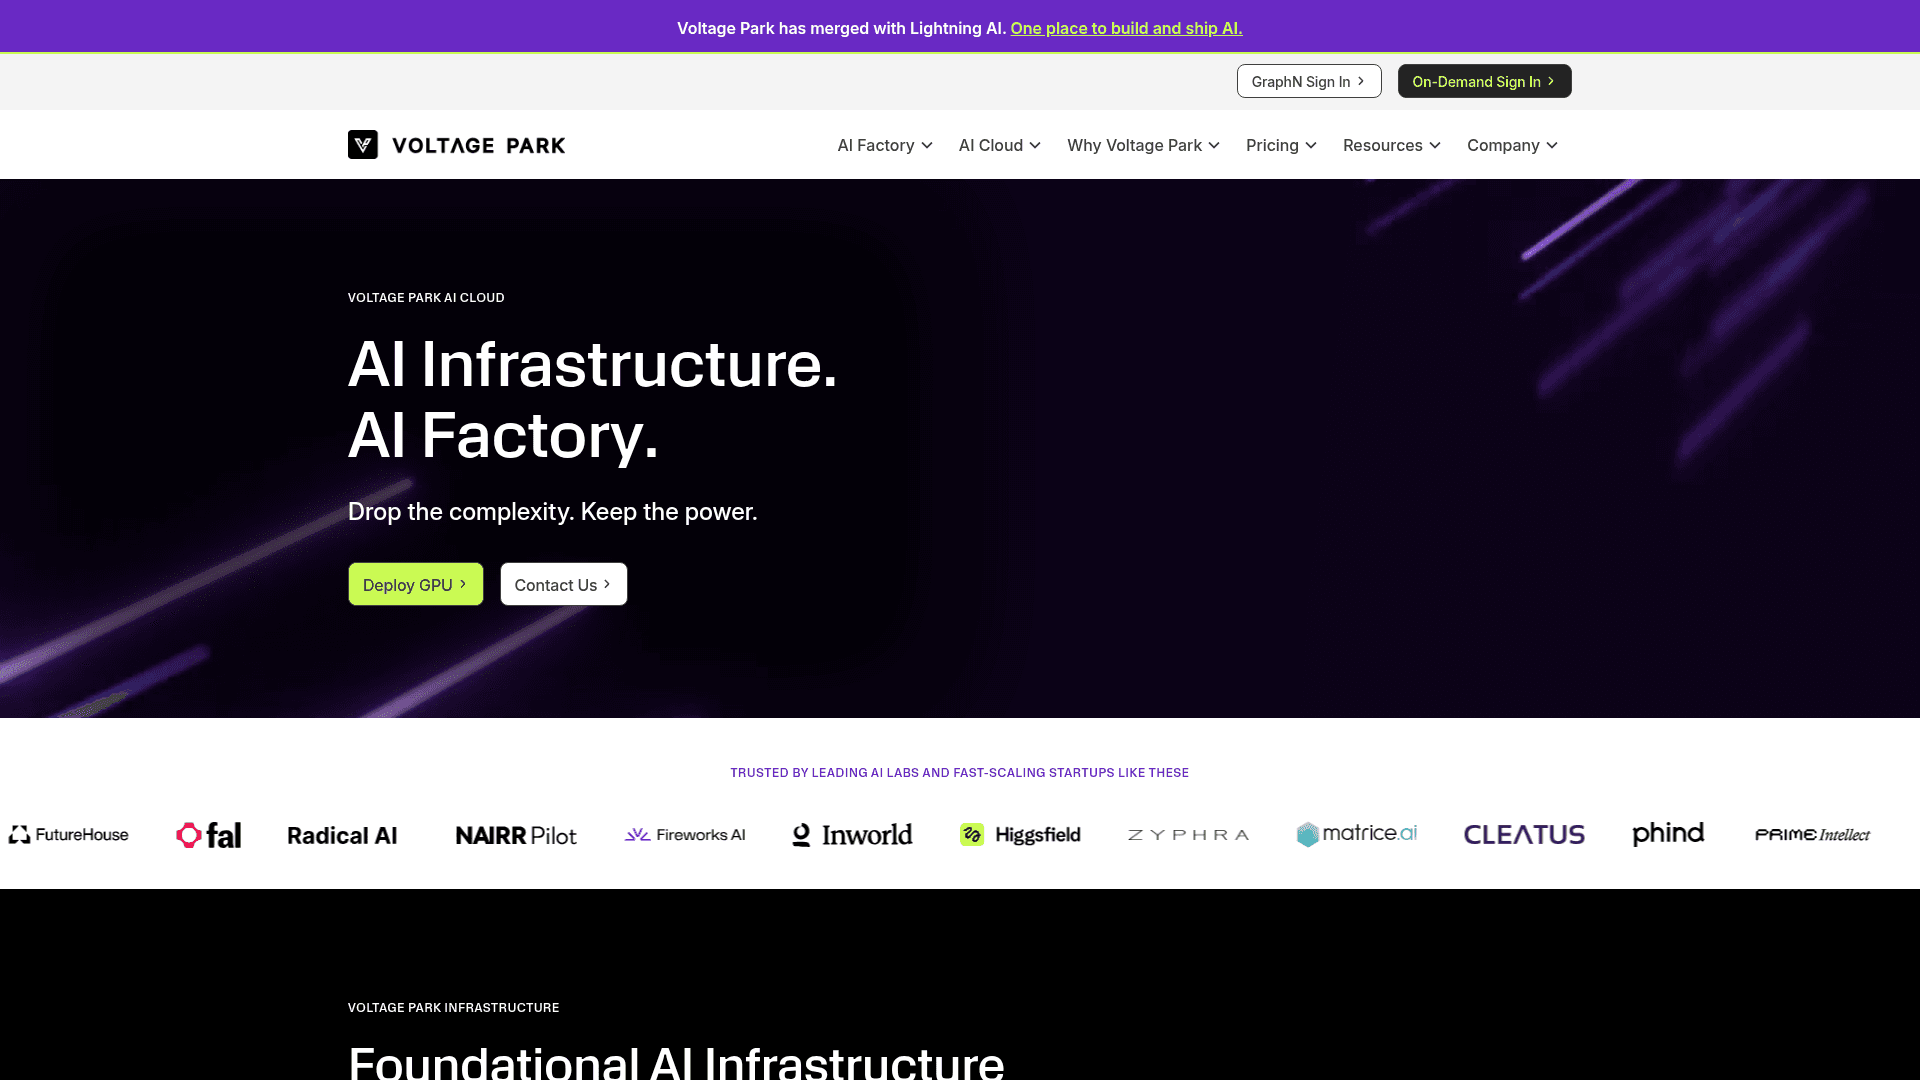
Task: Click the 'AI Infrastructure. AI Factory.' heading
Action: [592, 399]
